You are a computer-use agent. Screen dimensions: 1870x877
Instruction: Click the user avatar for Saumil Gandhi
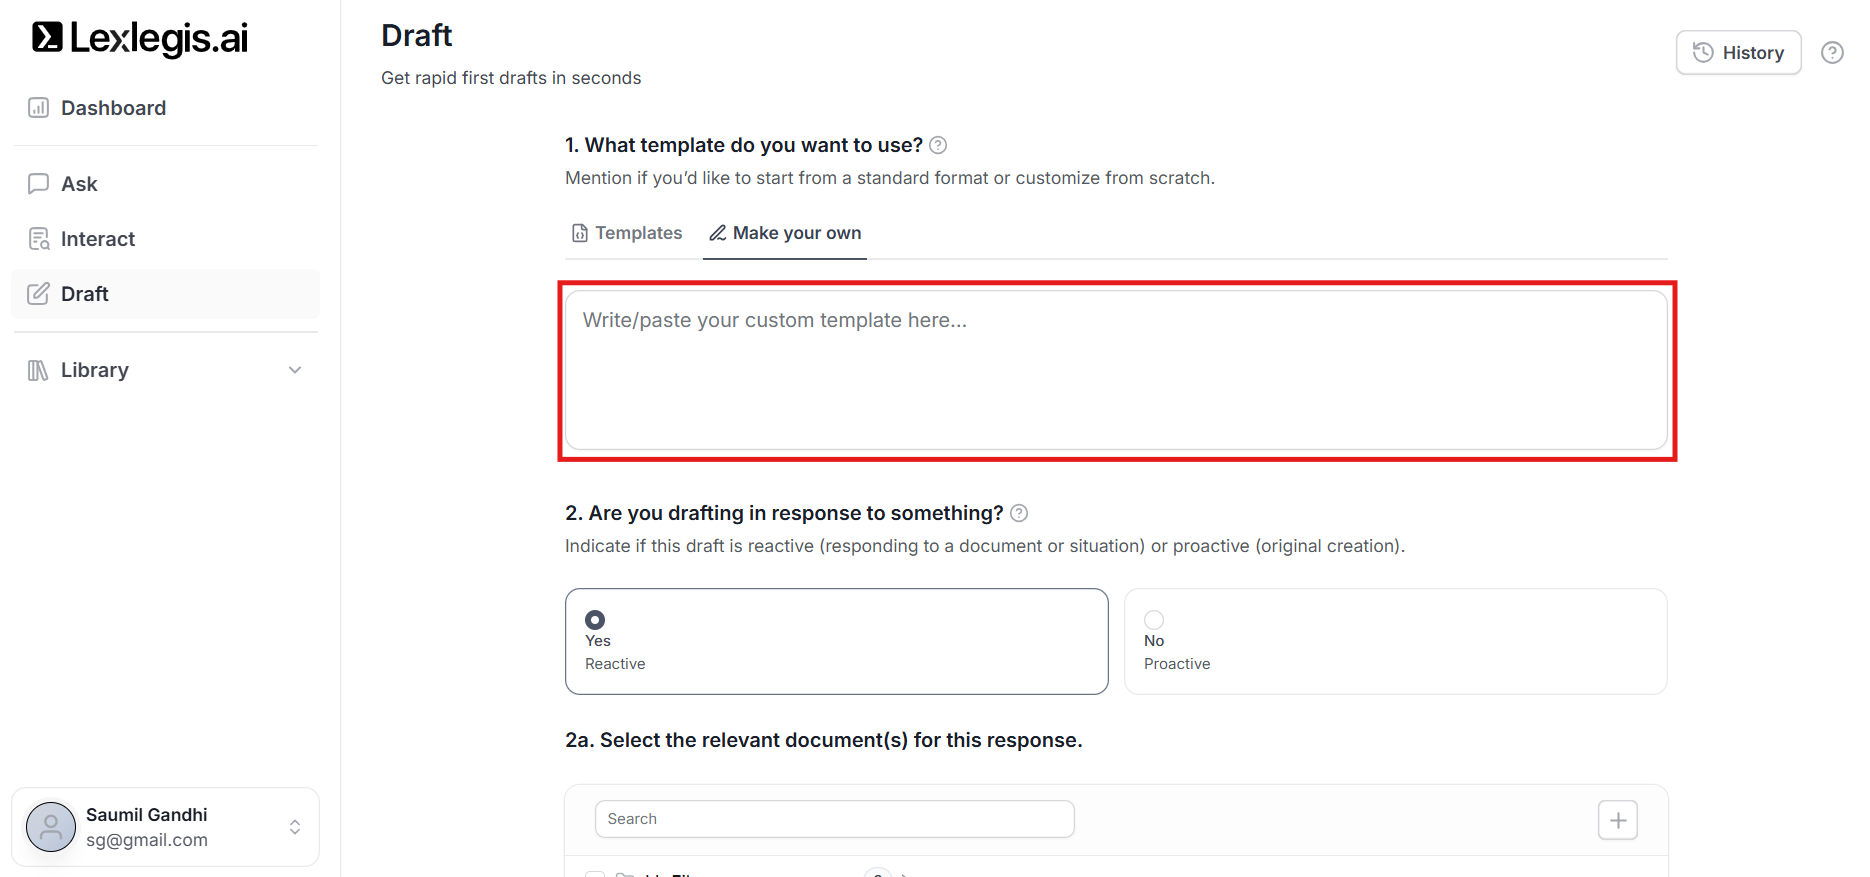click(x=51, y=827)
